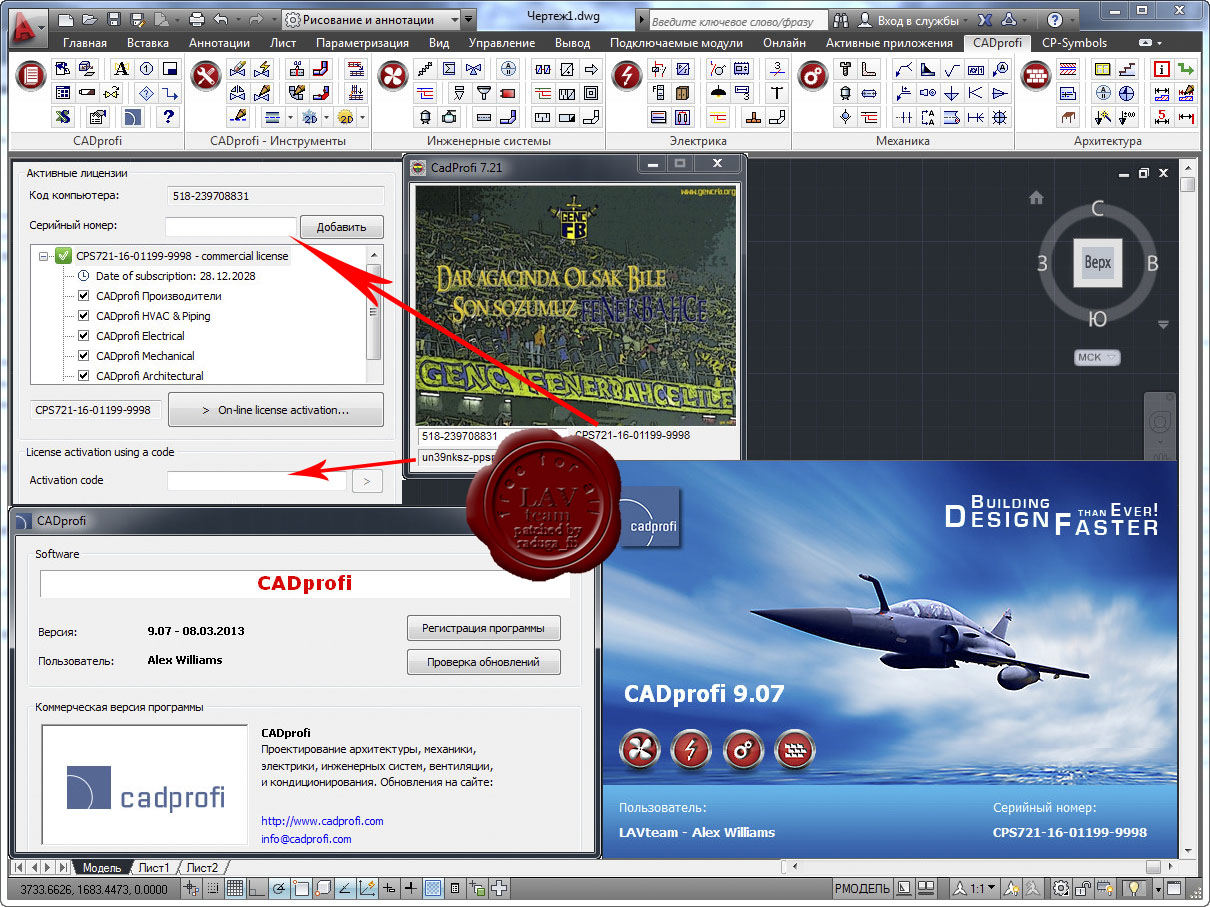Click the blue question mark help icon
This screenshot has height=907, width=1210.
tap(169, 117)
